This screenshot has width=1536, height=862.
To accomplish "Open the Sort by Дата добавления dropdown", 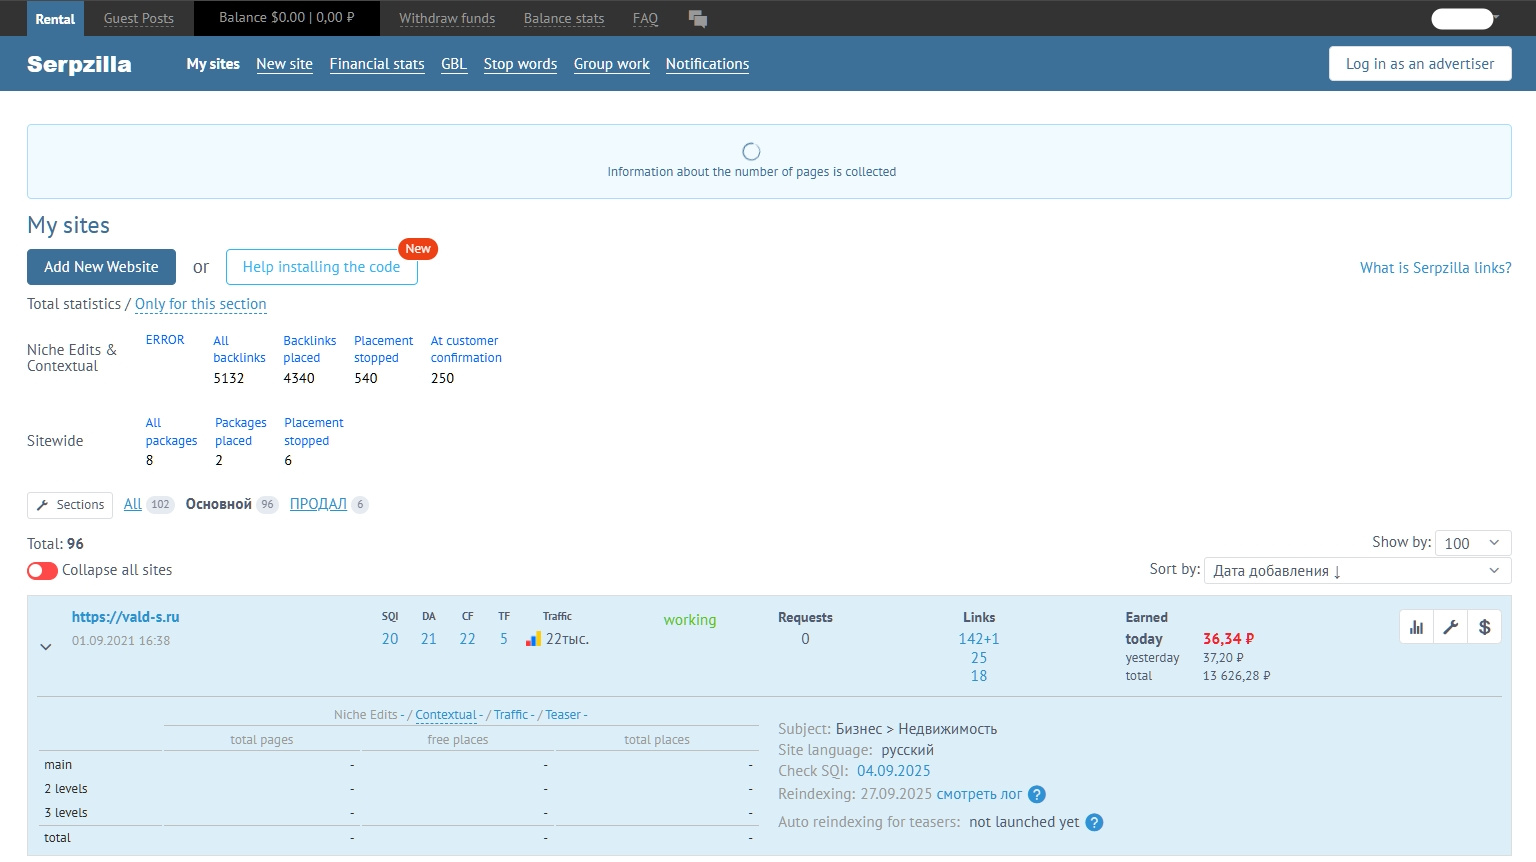I will (1357, 570).
